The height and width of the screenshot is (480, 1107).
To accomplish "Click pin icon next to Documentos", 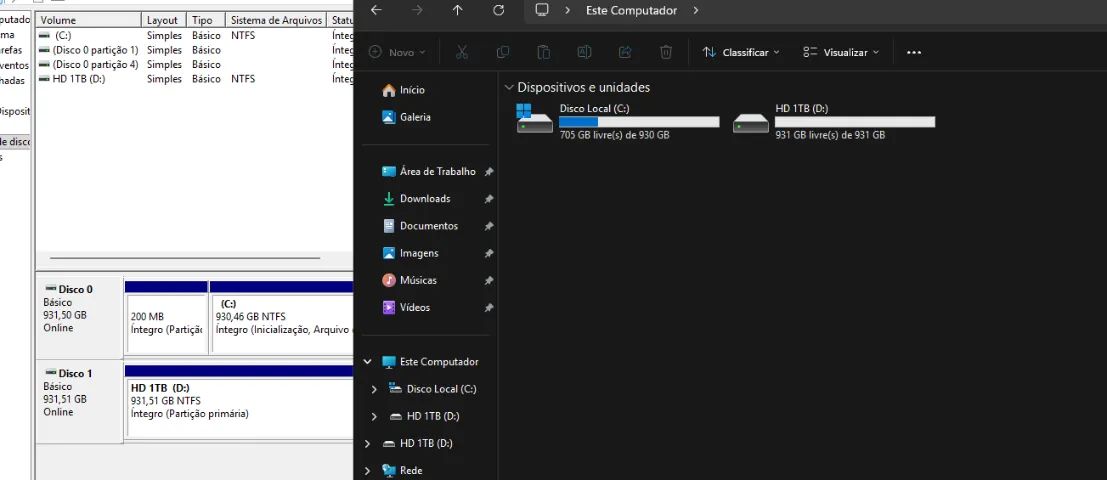I will point(489,226).
